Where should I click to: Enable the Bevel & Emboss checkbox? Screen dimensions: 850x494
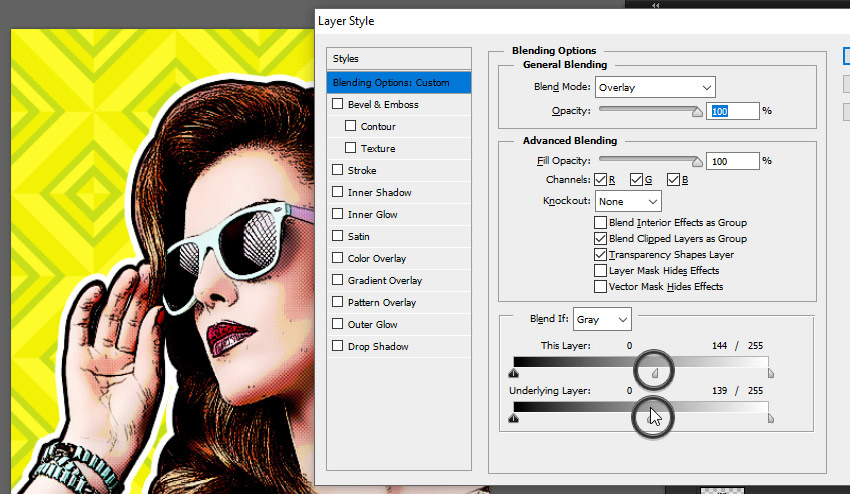tap(338, 104)
